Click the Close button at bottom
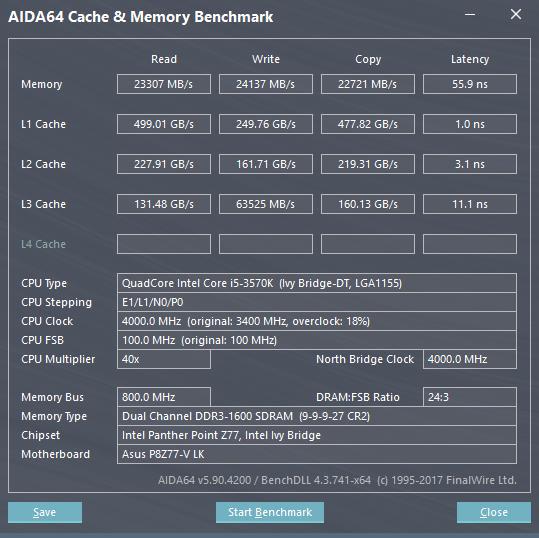 click(494, 512)
